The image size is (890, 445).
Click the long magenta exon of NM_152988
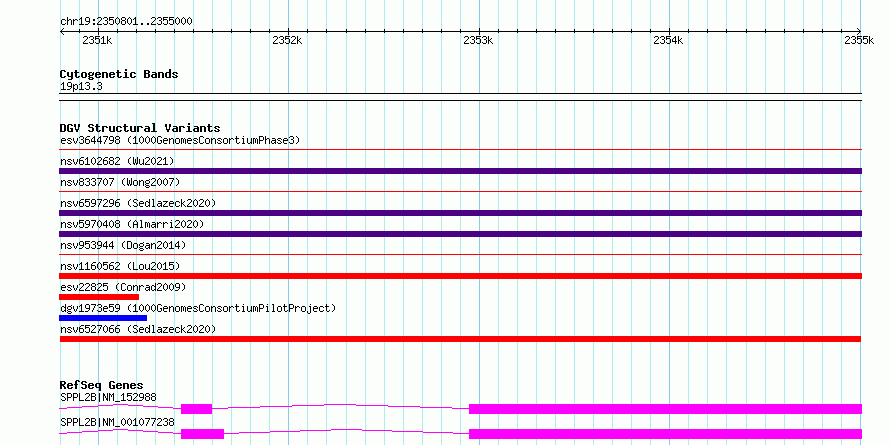coord(665,409)
